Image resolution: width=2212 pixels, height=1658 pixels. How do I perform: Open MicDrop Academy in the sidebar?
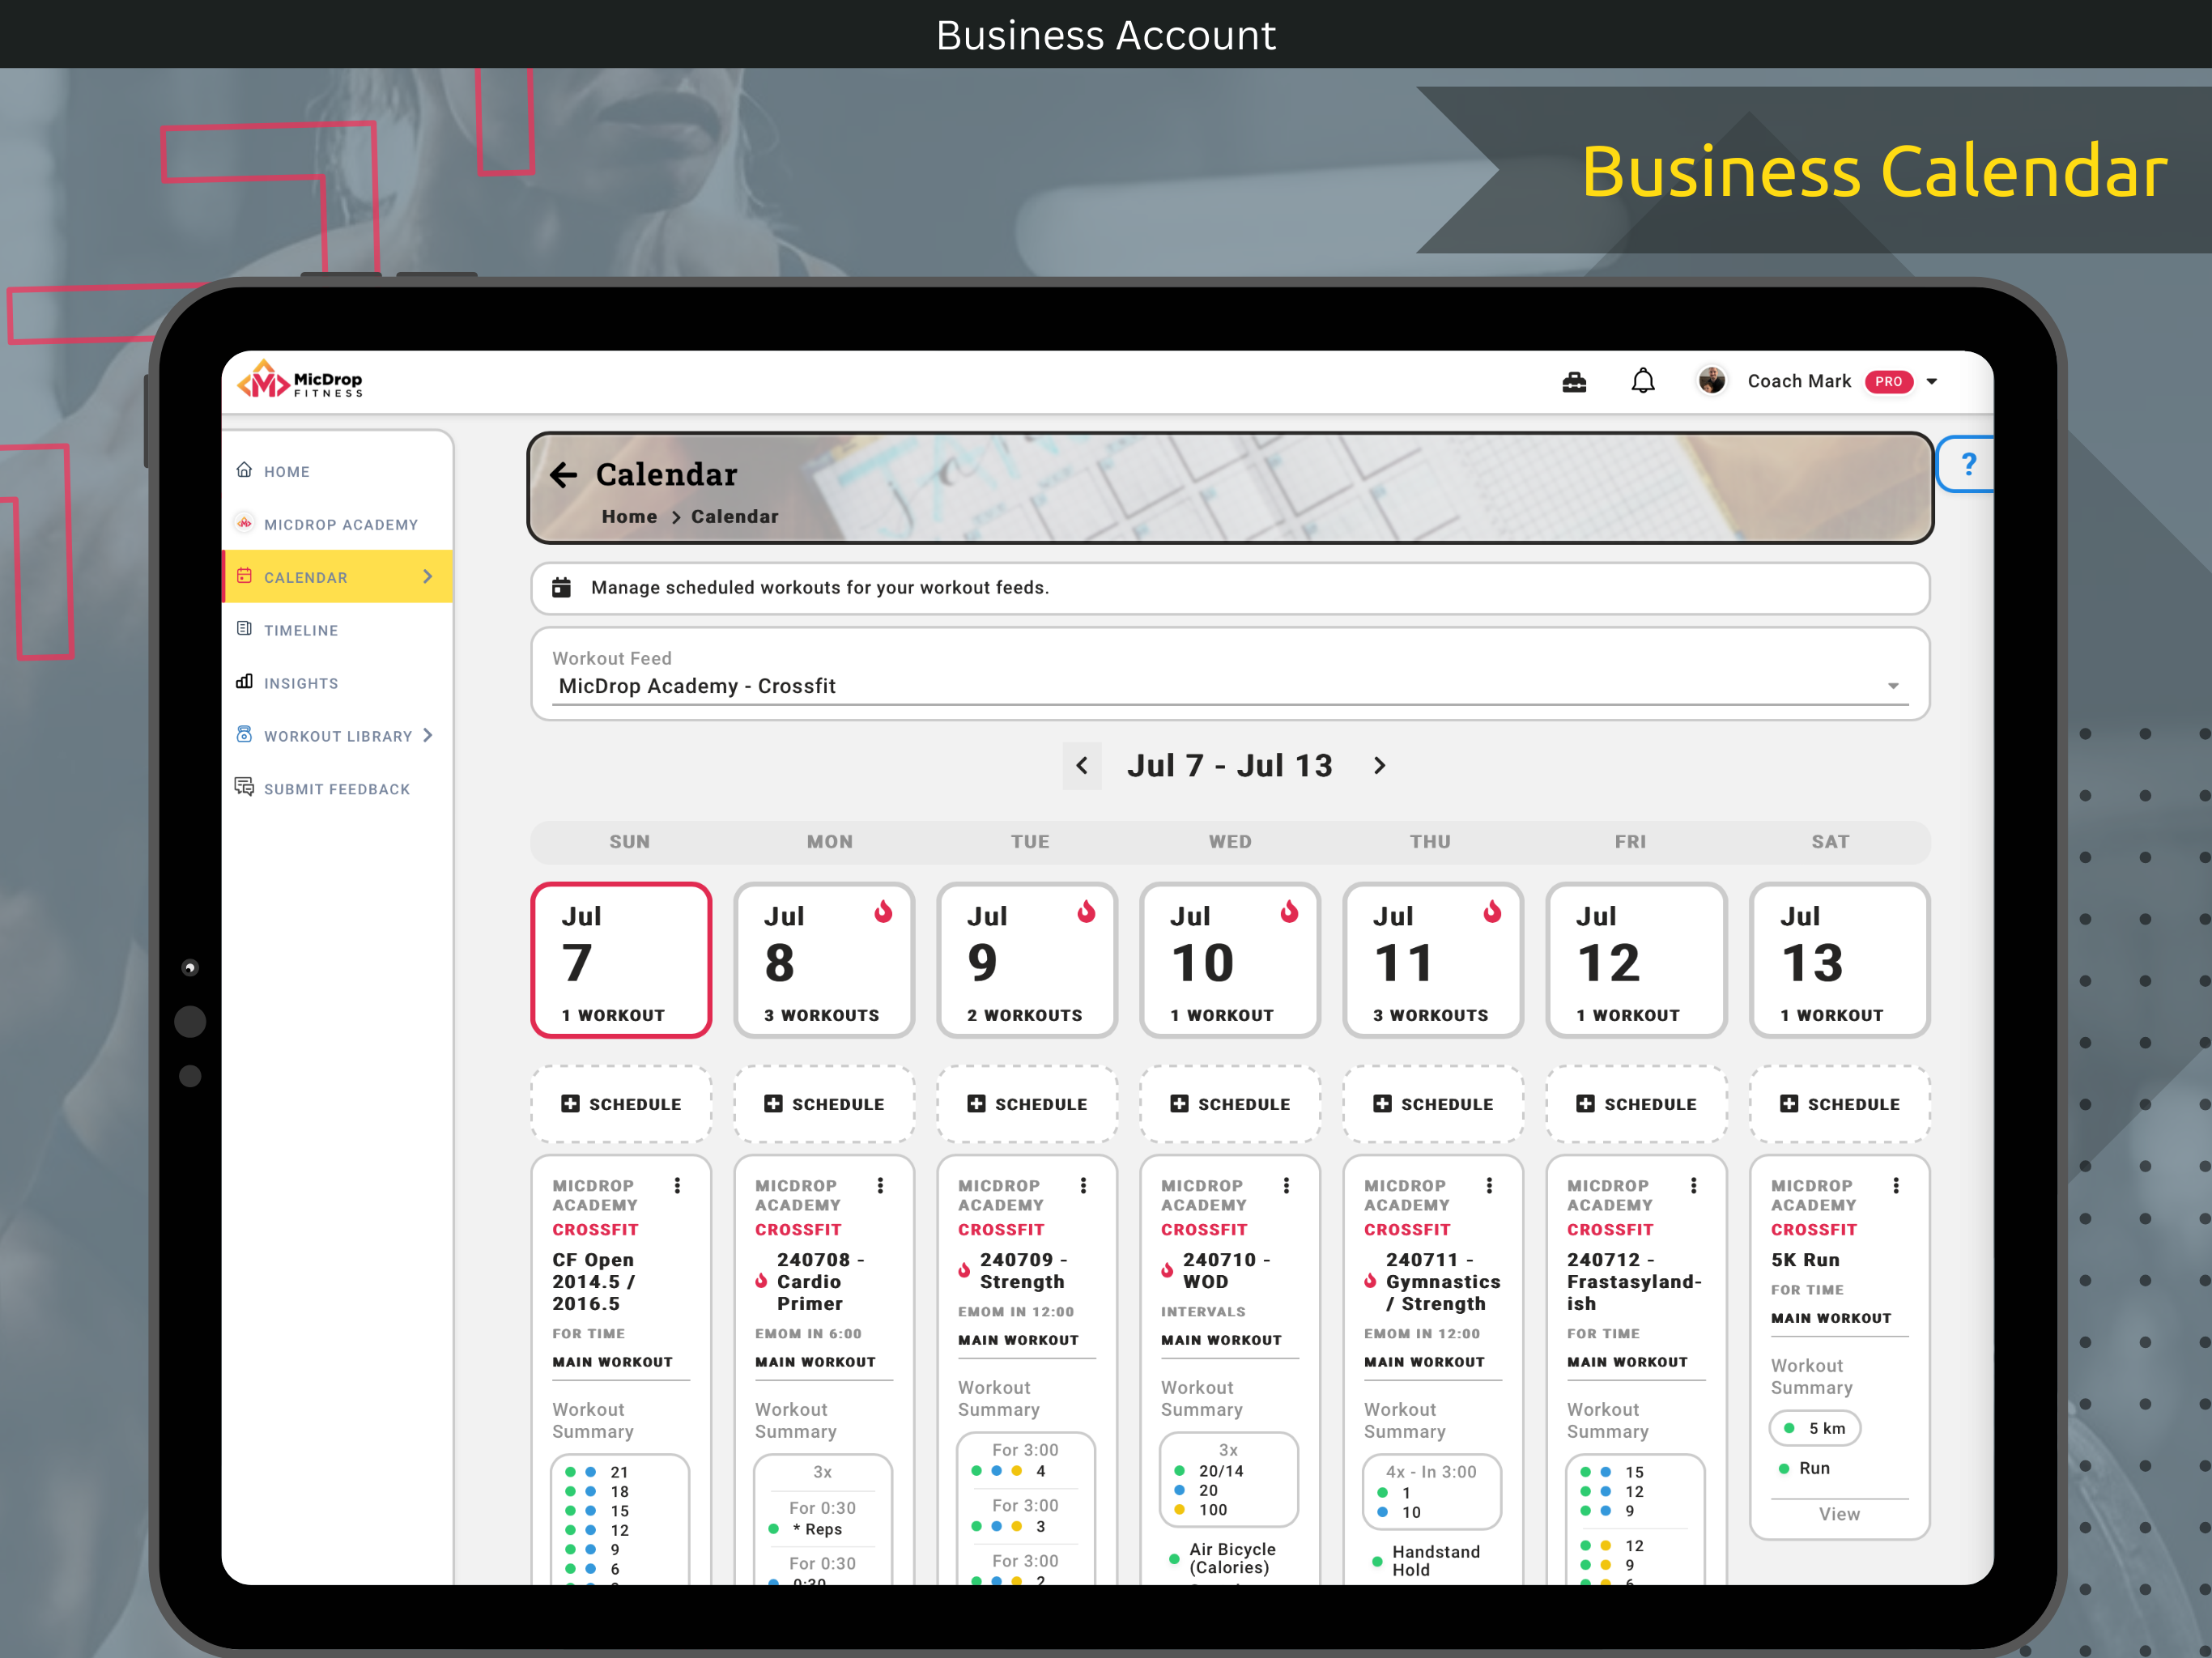coord(337,524)
